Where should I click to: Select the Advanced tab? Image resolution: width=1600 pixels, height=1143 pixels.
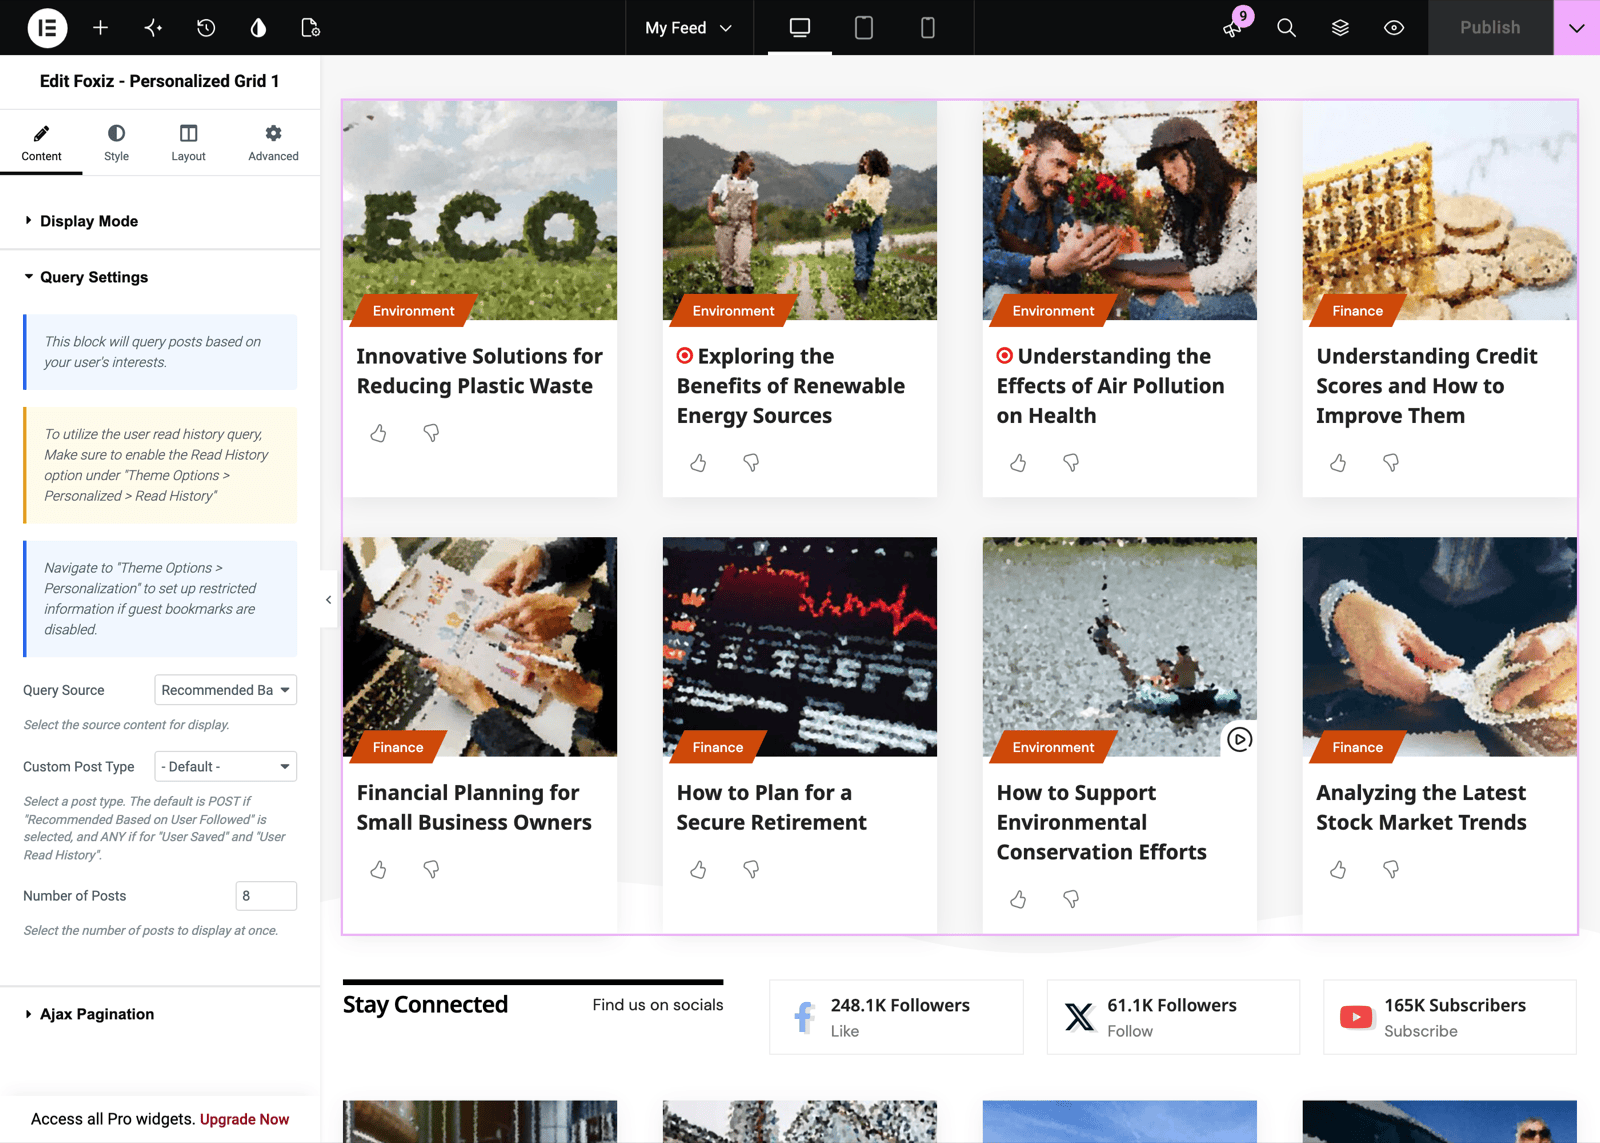coord(273,143)
